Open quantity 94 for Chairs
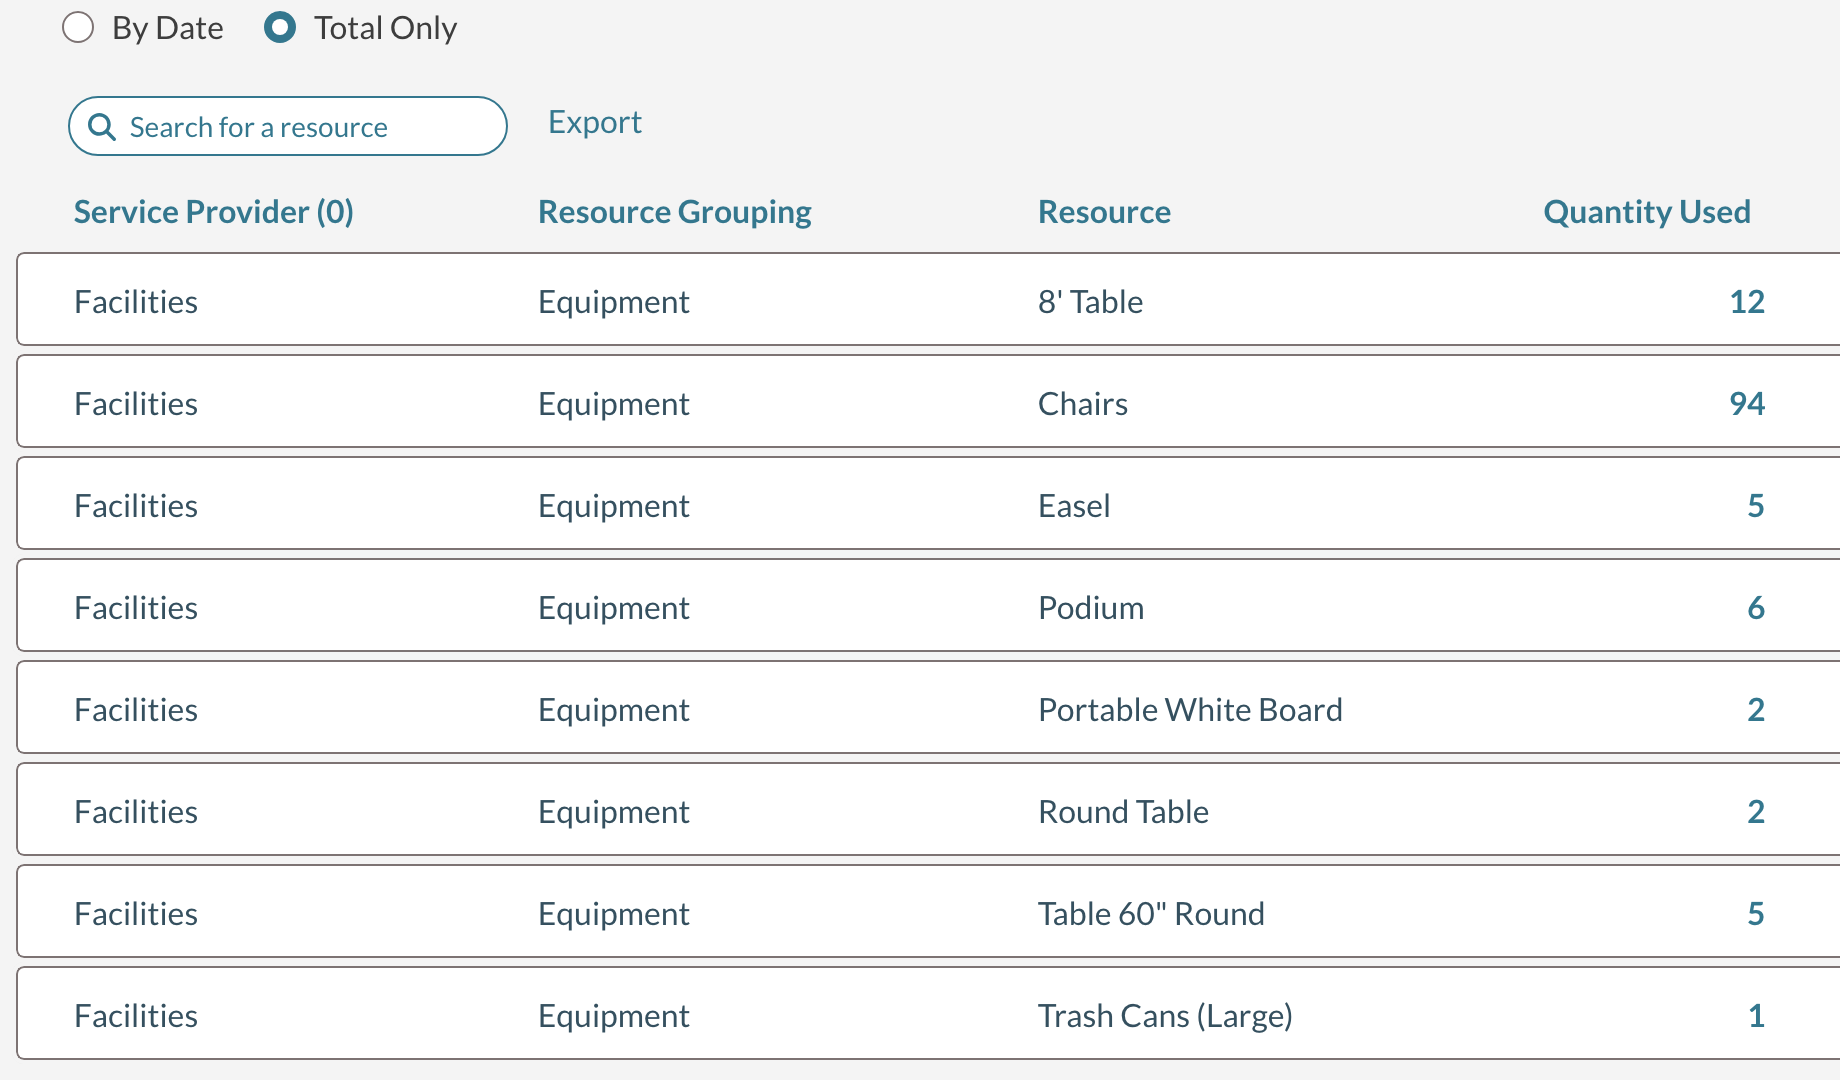1840x1080 pixels. (x=1747, y=403)
